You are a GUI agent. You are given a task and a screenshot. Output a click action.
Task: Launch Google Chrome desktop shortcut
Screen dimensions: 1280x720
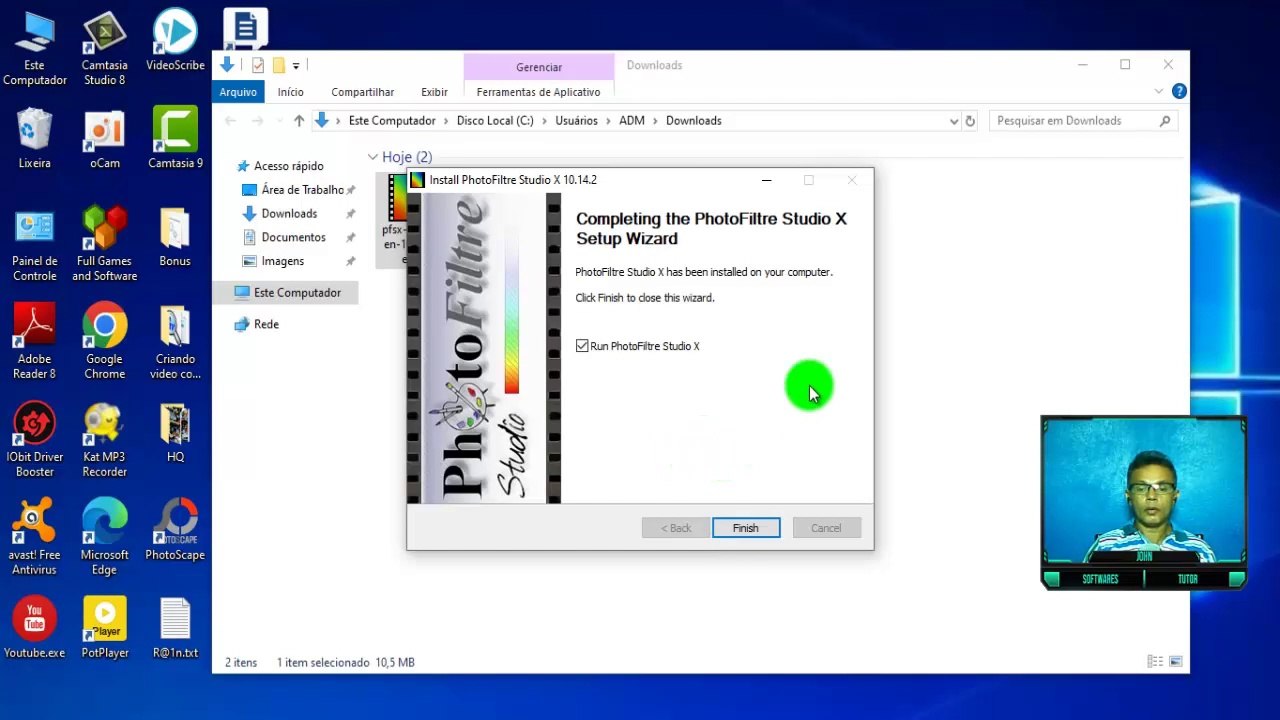click(x=104, y=342)
